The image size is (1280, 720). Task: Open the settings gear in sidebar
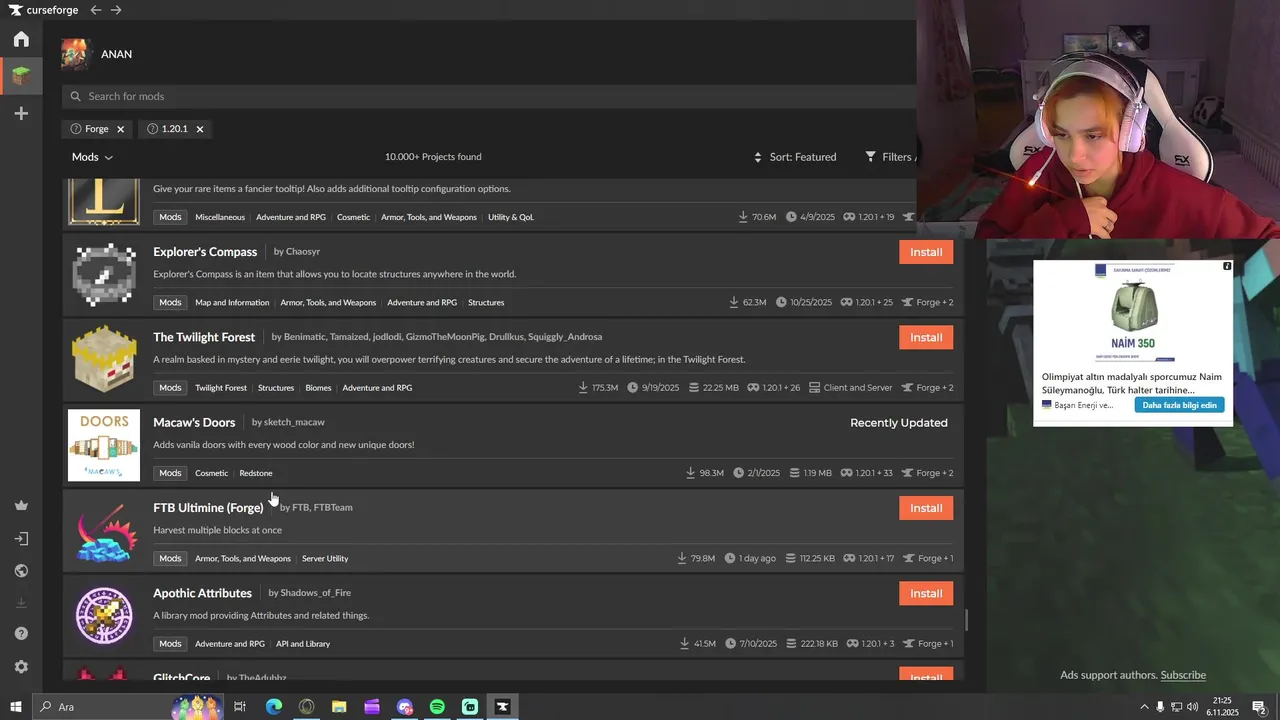coord(21,667)
